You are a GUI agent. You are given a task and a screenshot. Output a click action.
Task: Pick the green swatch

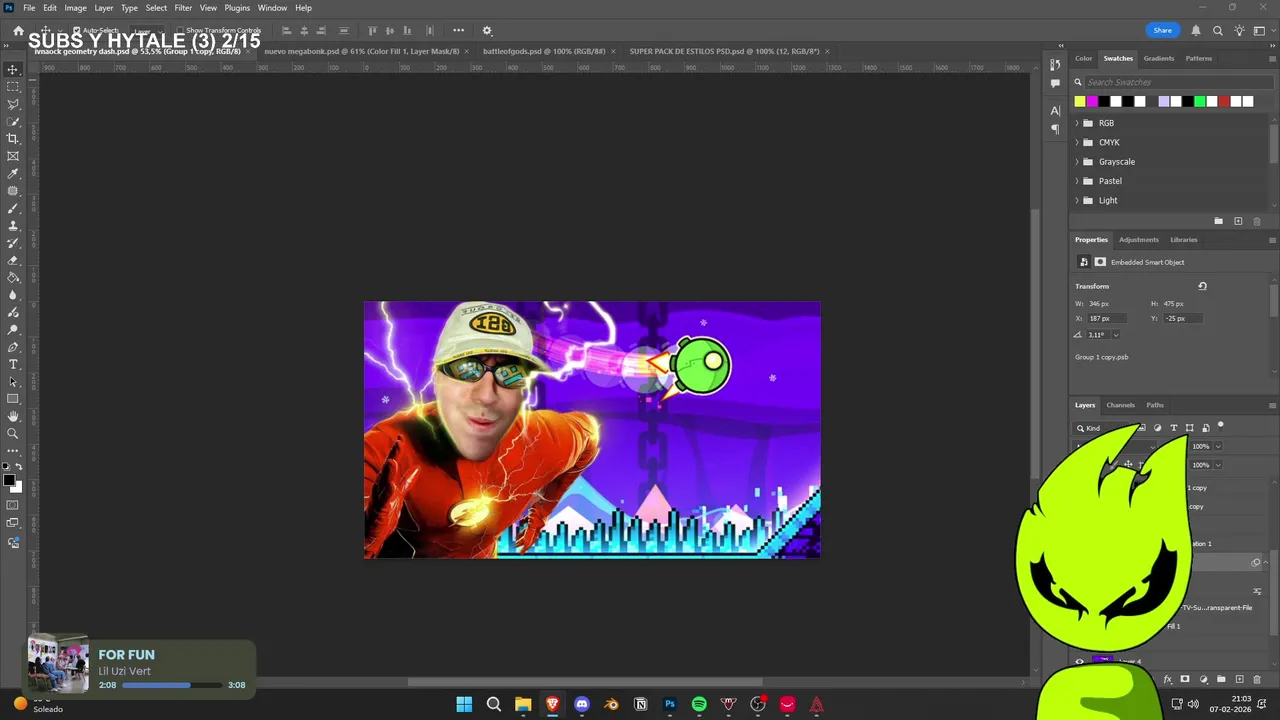(1199, 101)
